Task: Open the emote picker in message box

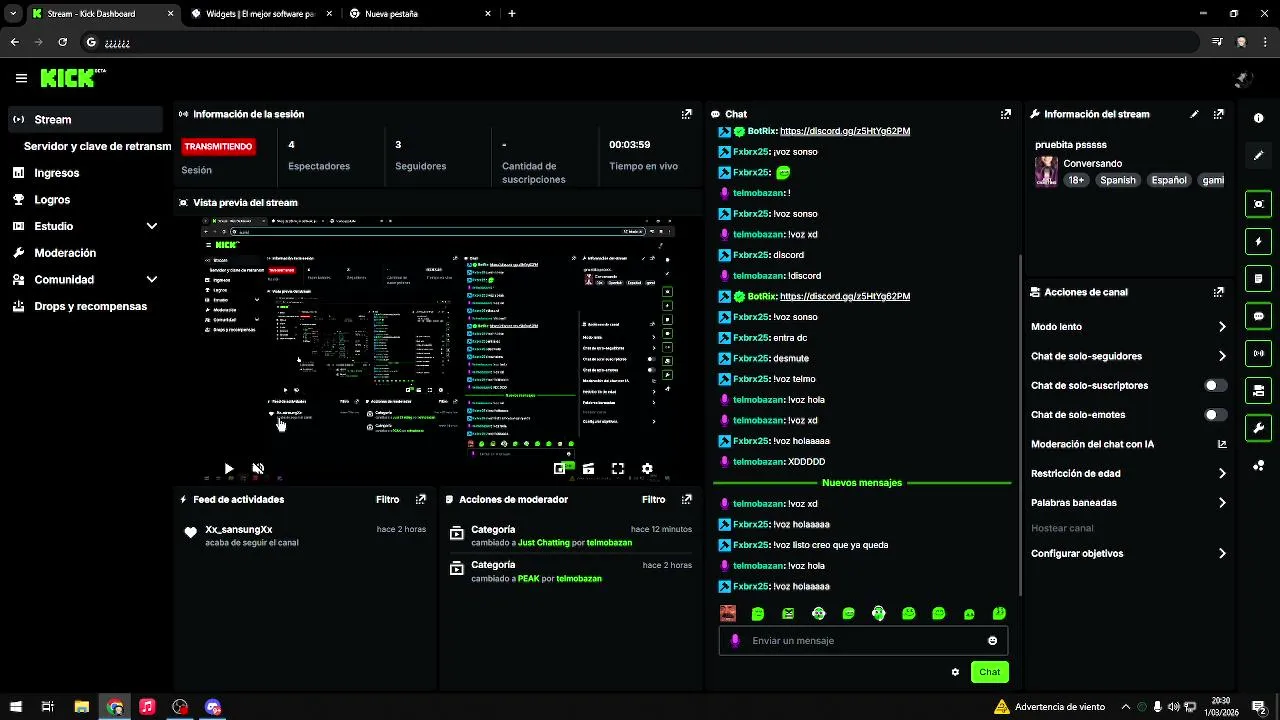Action: (992, 641)
